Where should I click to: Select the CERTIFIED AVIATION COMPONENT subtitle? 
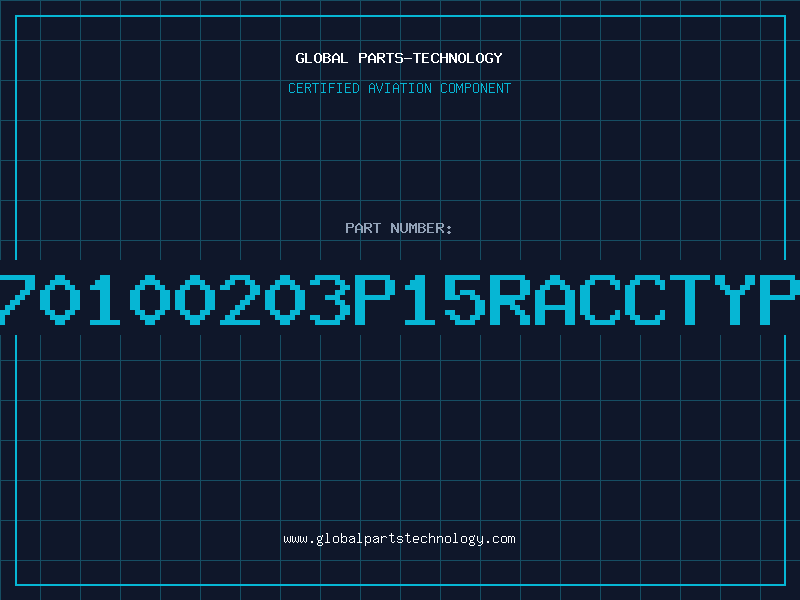[399, 88]
